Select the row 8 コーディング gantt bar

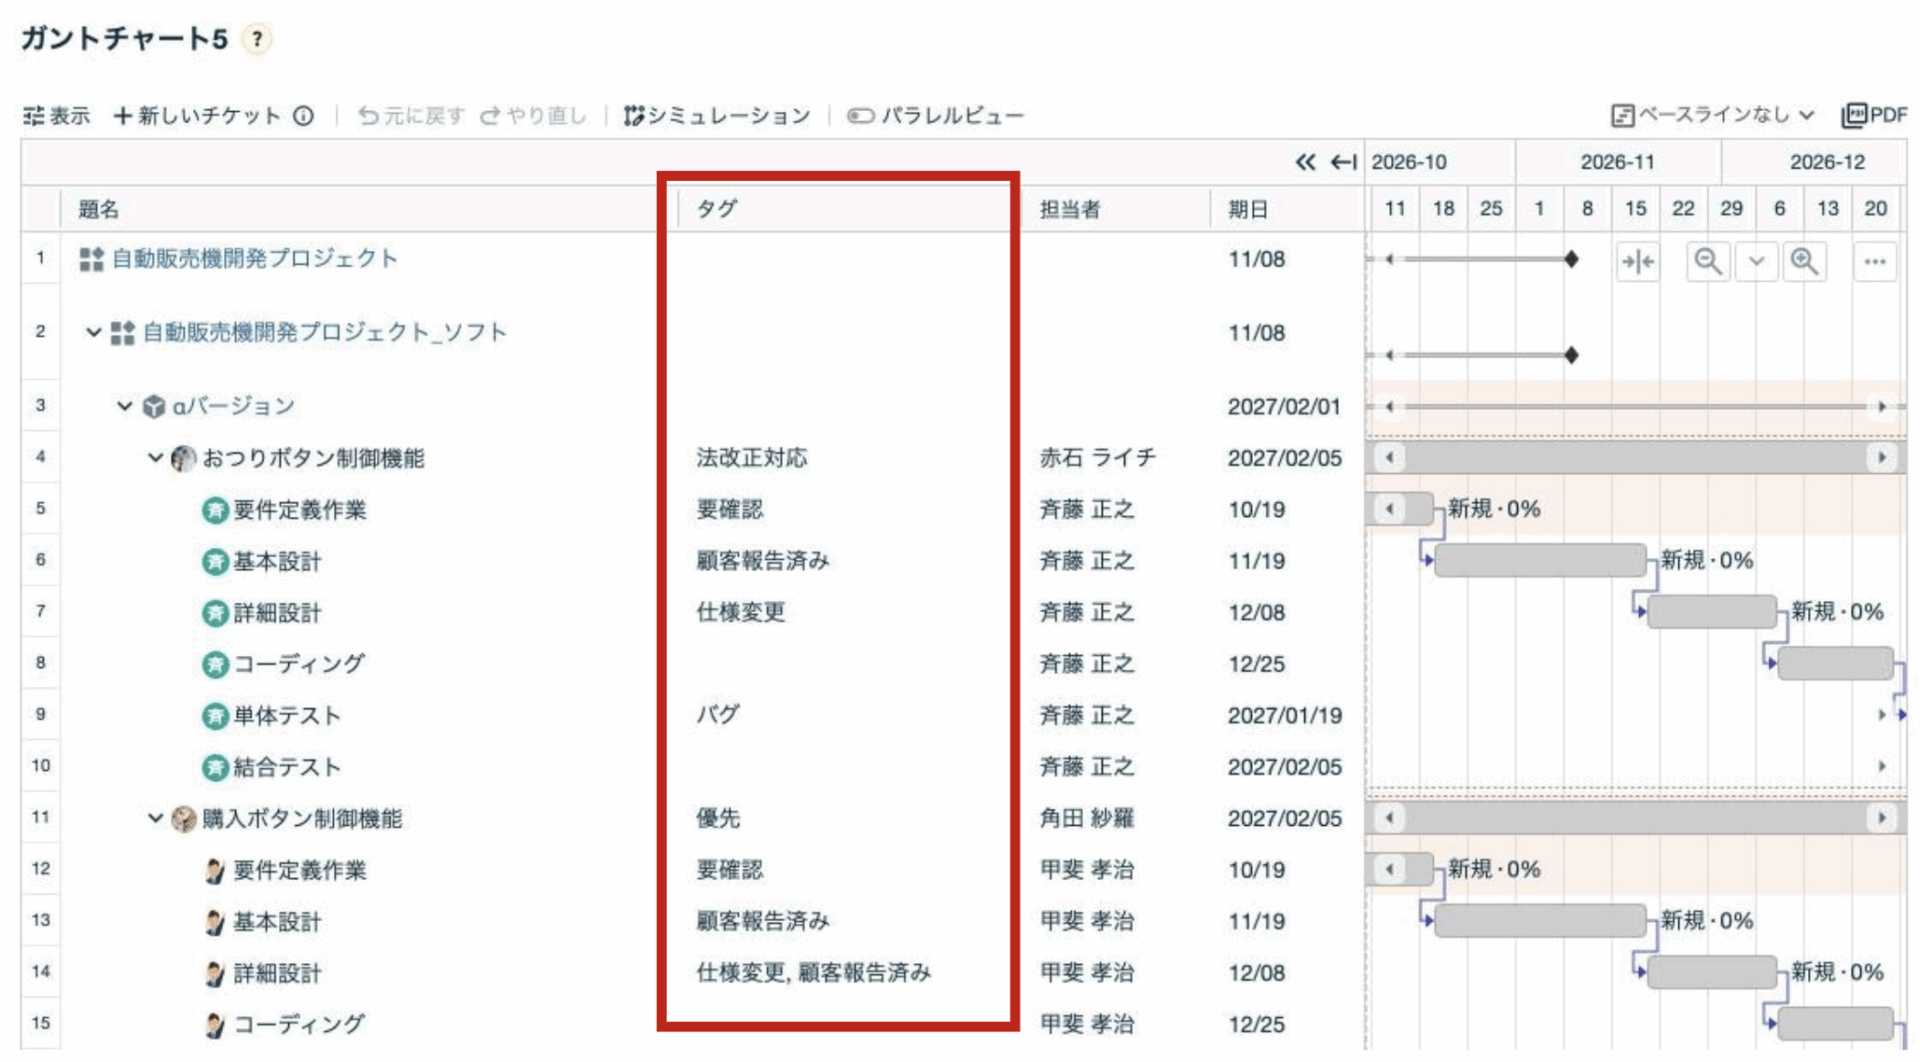click(x=1836, y=663)
